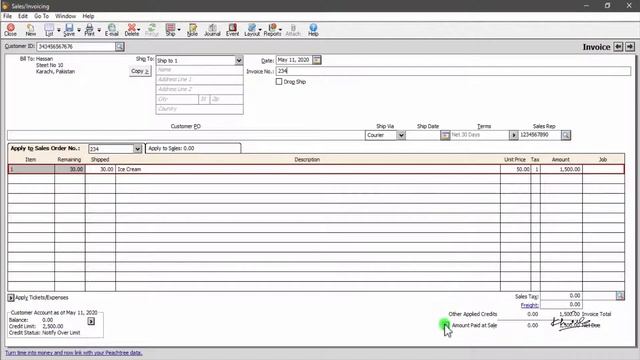Select the Unit Price 50.00 cell

click(516, 169)
